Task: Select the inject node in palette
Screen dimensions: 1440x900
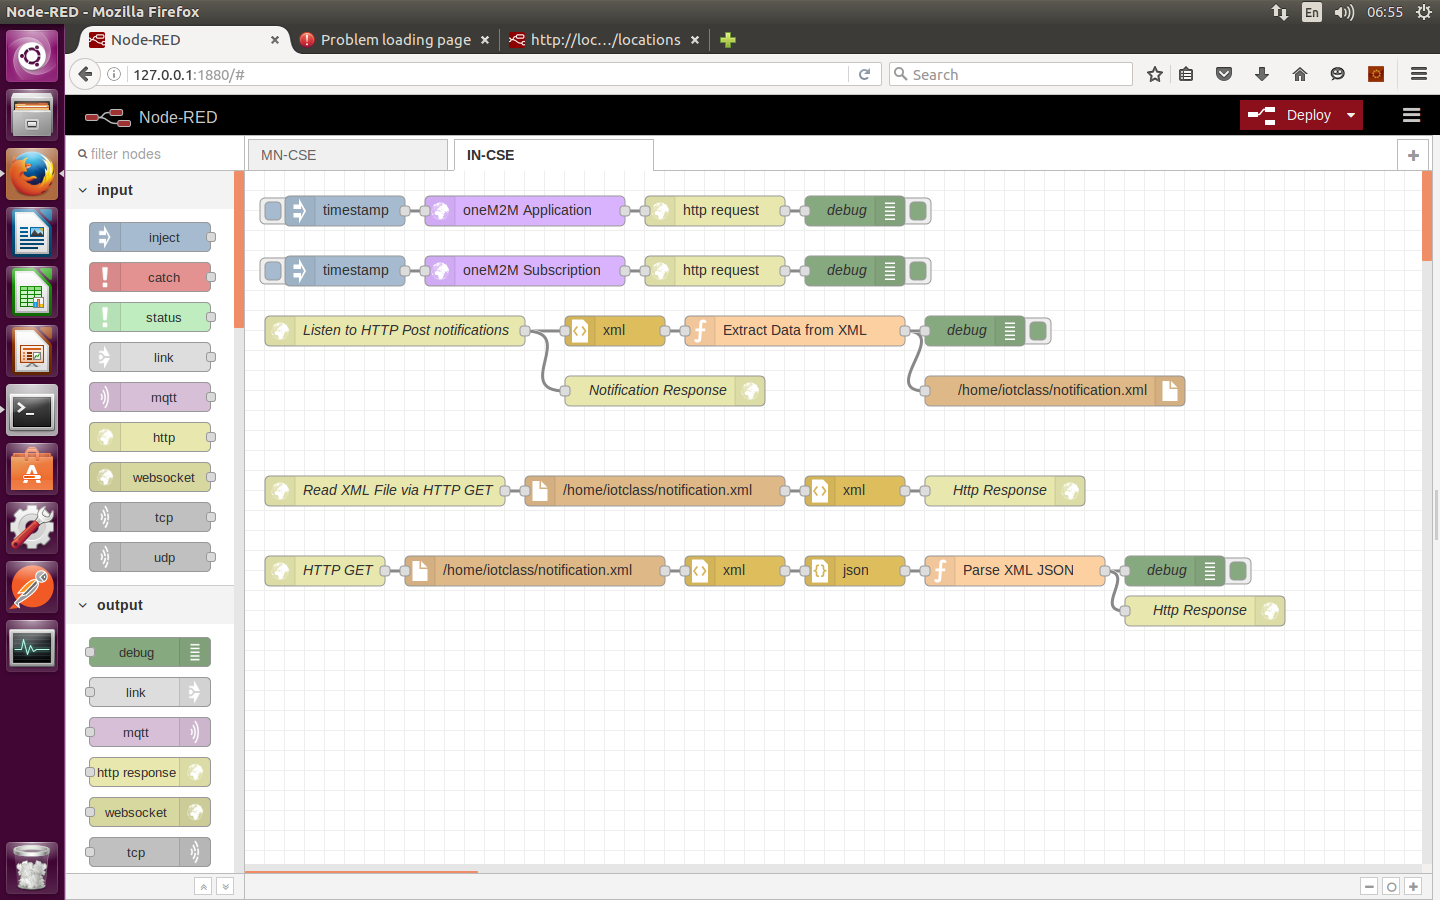Action: tap(150, 237)
